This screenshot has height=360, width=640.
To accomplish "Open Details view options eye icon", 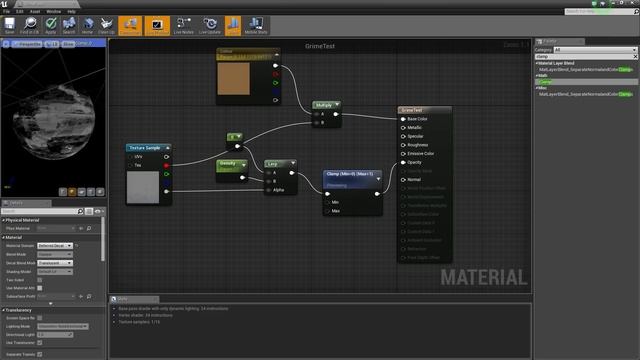I will point(98,211).
